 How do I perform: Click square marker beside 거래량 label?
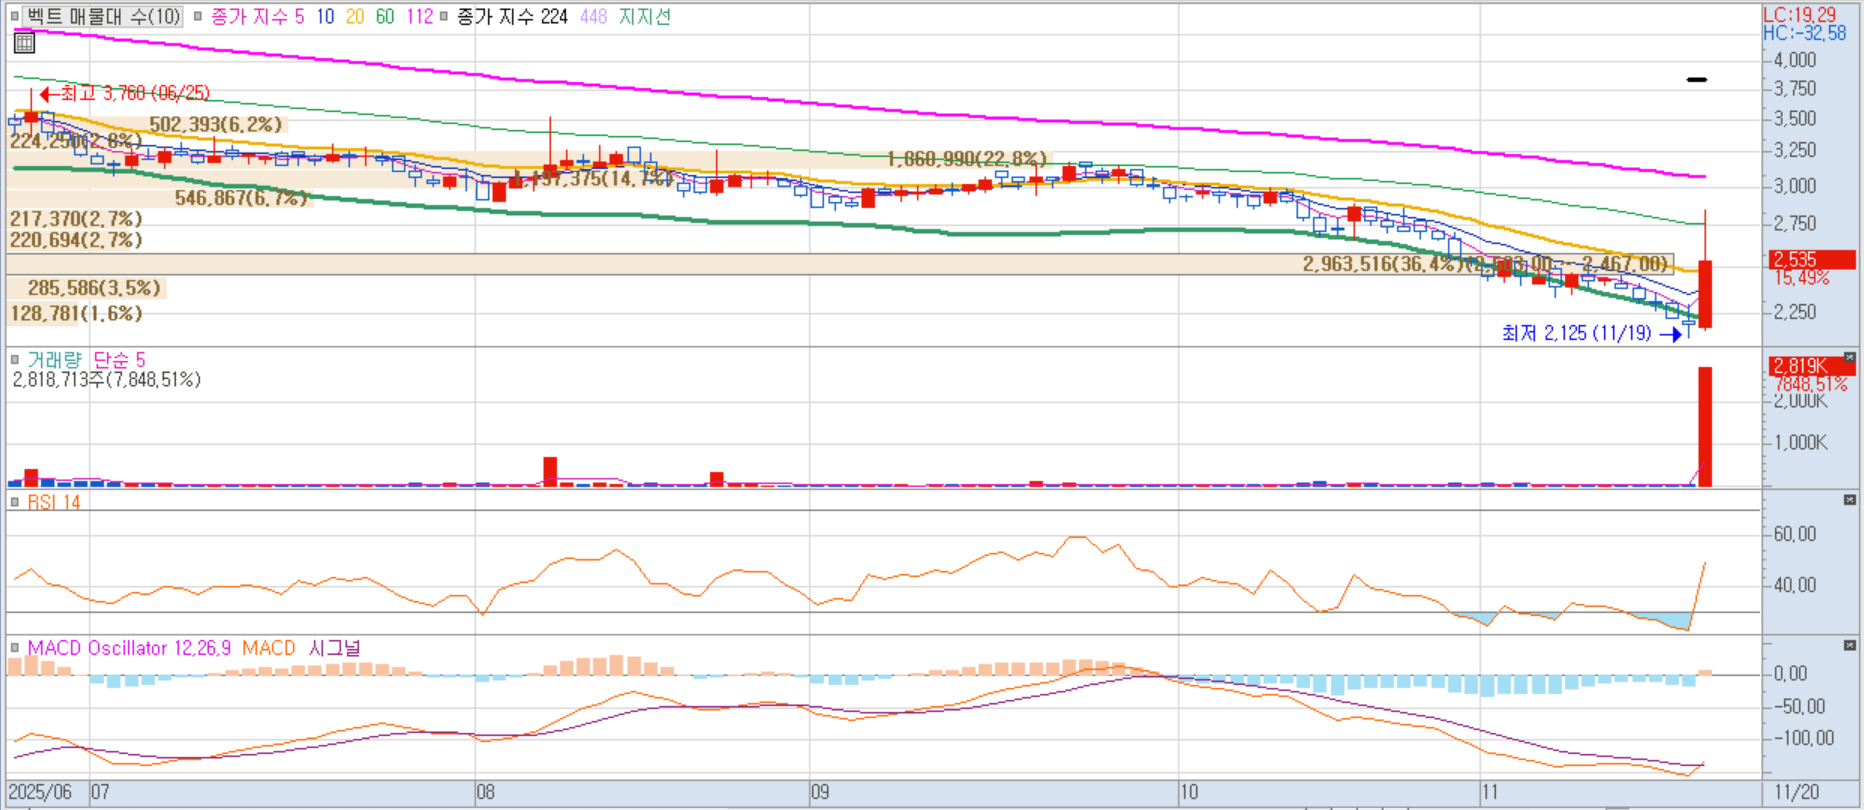(14, 359)
